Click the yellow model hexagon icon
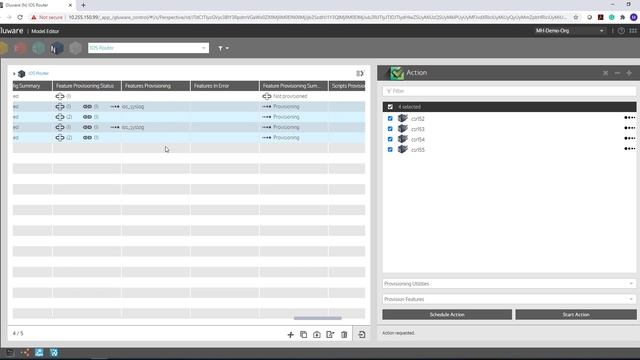 (3, 48)
